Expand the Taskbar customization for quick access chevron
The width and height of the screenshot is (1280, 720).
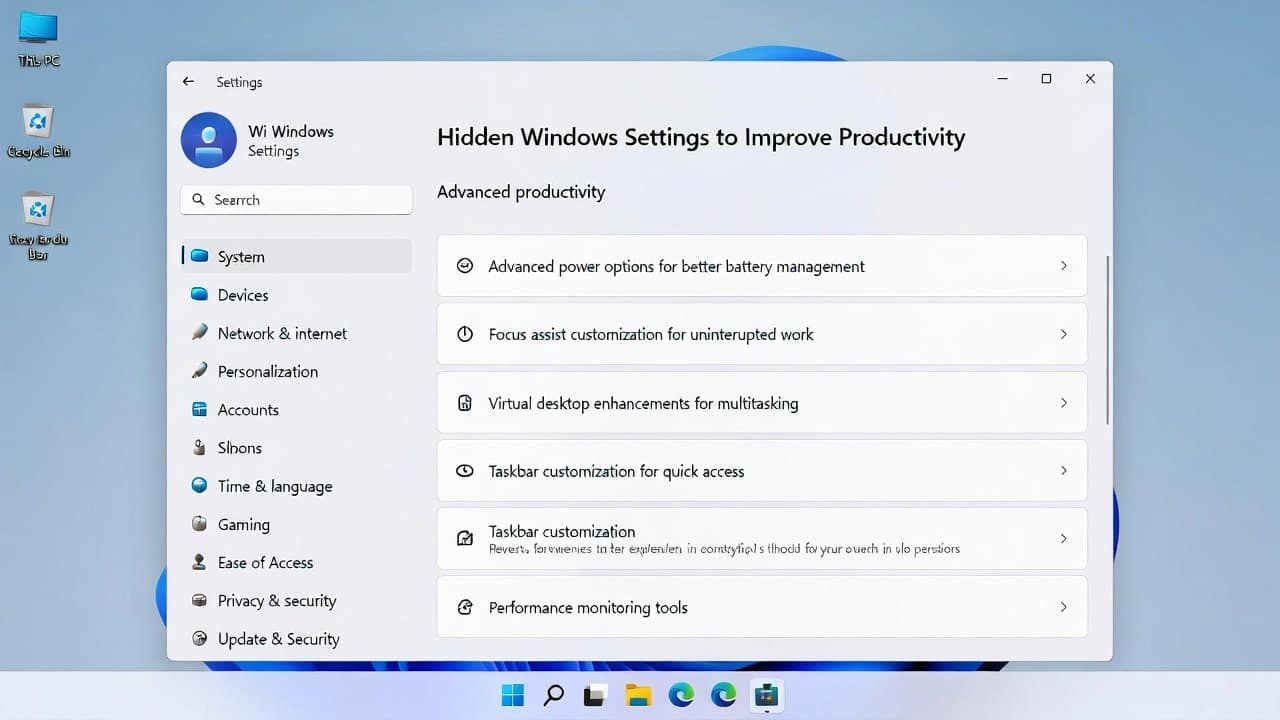1063,470
